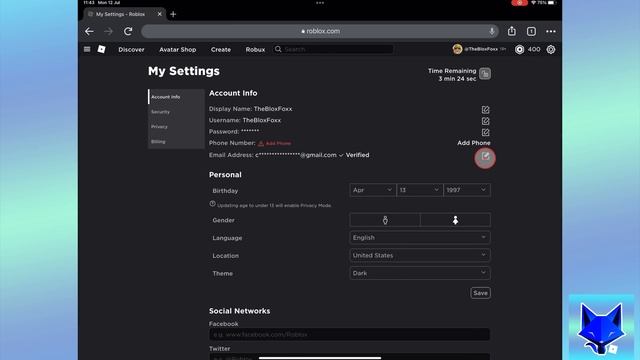This screenshot has width=640, height=360.
Task: Click the Display Name: TheBloxFoxx text
Action: [251, 109]
